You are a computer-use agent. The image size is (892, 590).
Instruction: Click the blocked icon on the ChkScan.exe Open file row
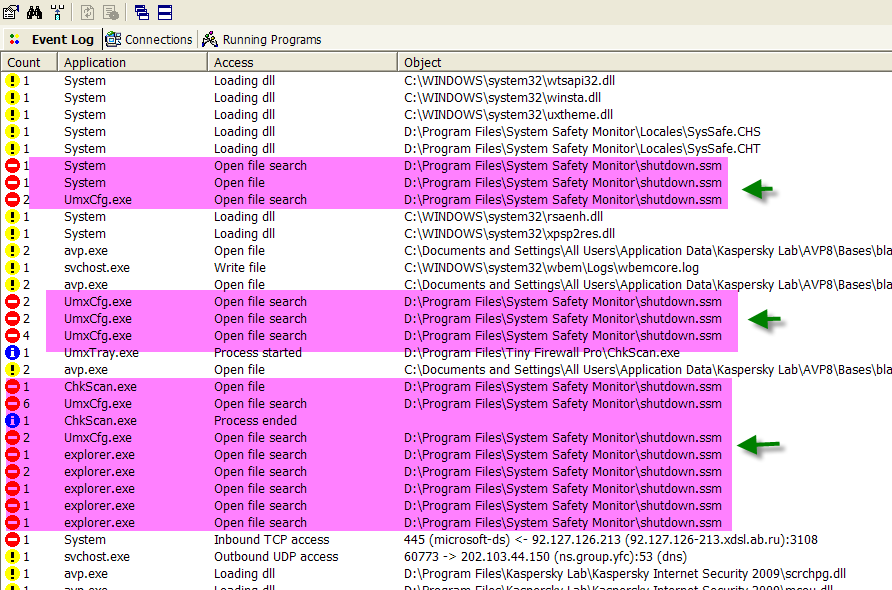coord(12,387)
